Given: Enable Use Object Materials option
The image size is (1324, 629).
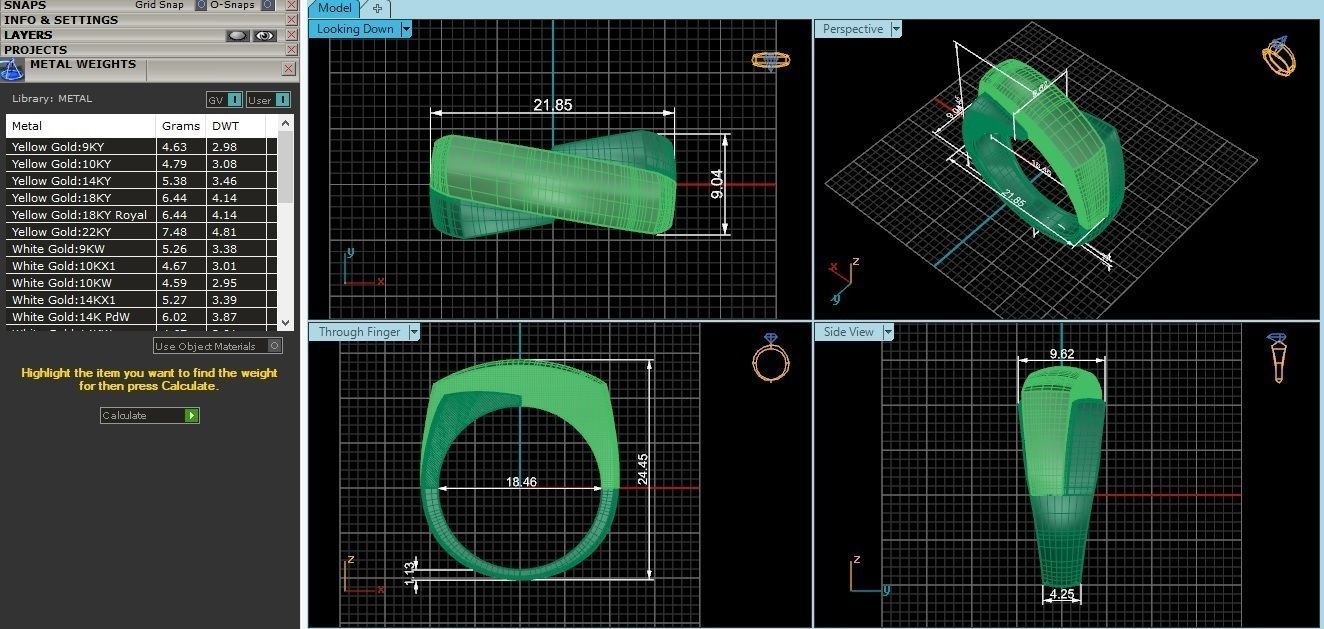Looking at the screenshot, I should point(218,346).
